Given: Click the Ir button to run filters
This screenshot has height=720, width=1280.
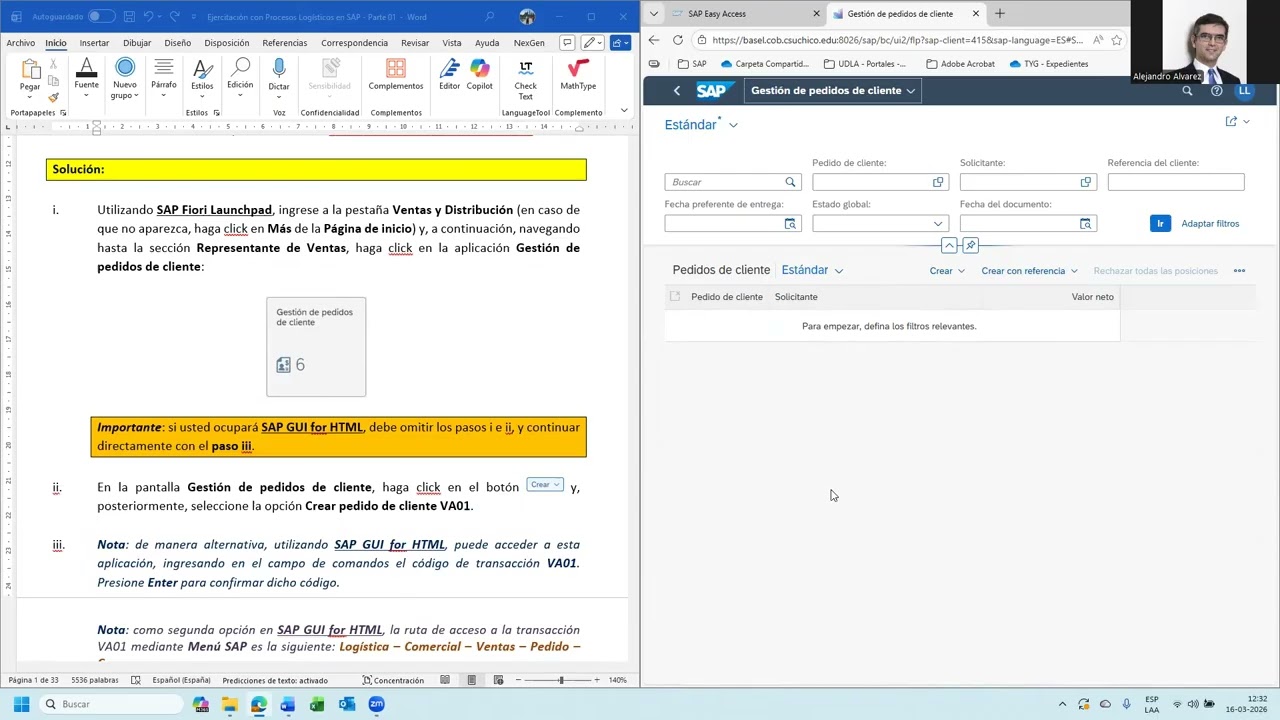Looking at the screenshot, I should pos(1160,224).
